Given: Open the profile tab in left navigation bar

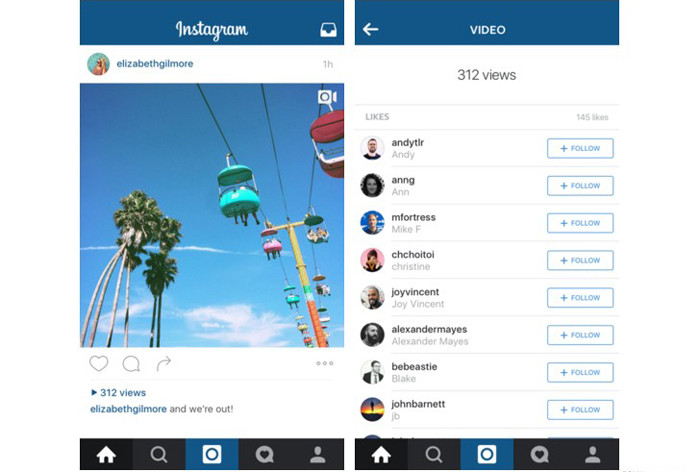Looking at the screenshot, I should click(318, 455).
